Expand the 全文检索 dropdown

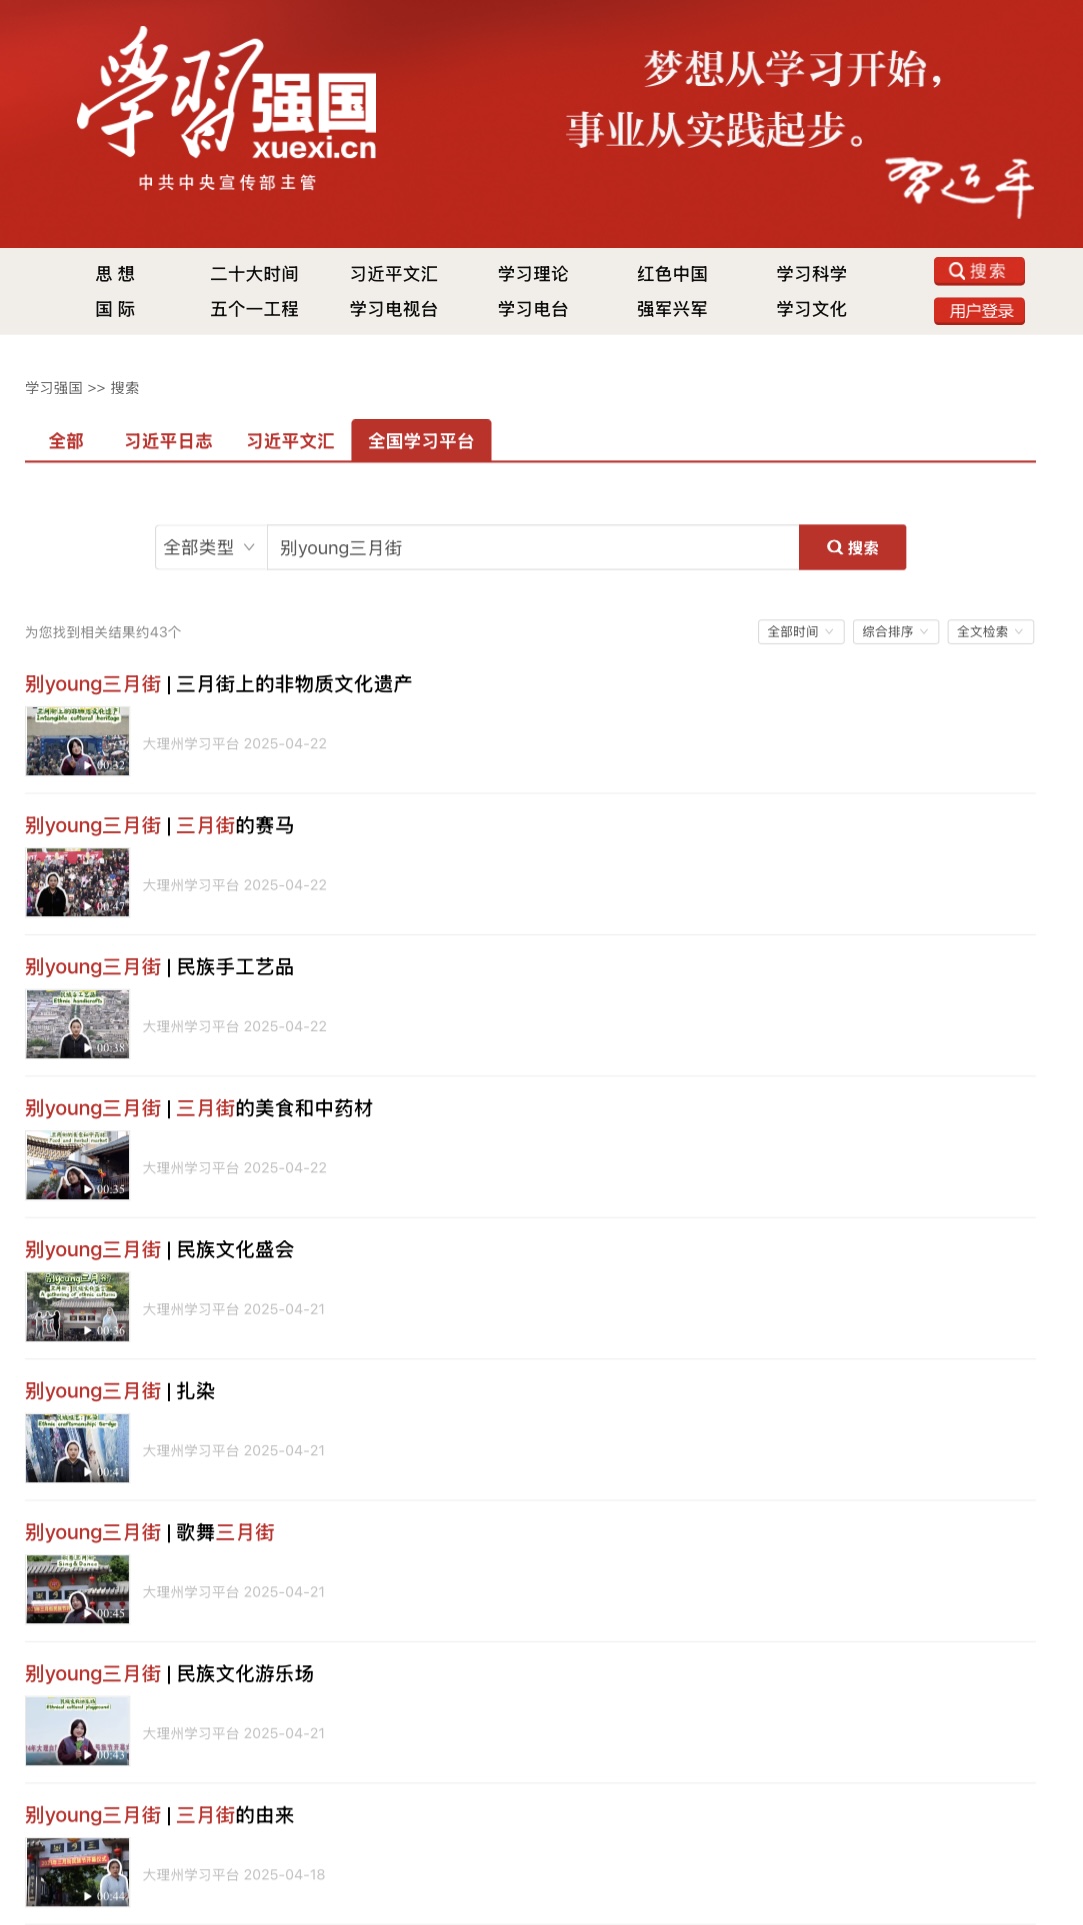click(x=990, y=632)
